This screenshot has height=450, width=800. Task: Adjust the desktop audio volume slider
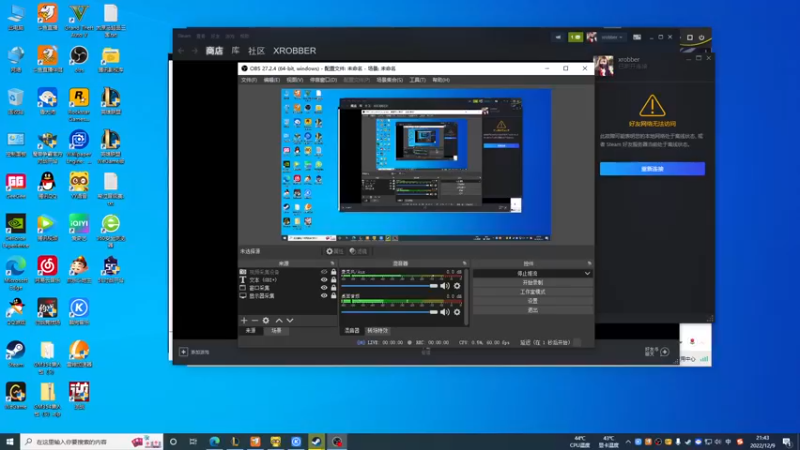390,312
